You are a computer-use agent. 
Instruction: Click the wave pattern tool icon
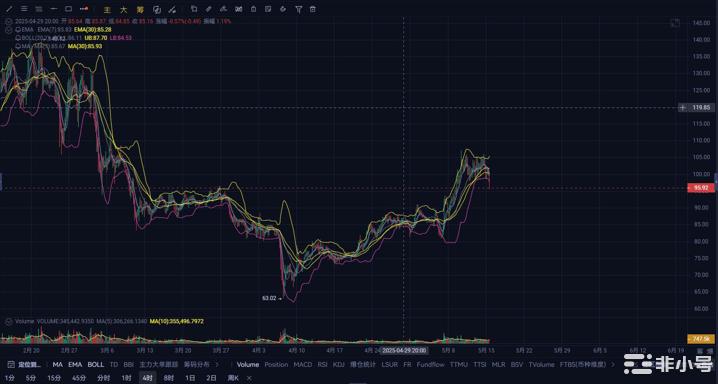click(223, 9)
